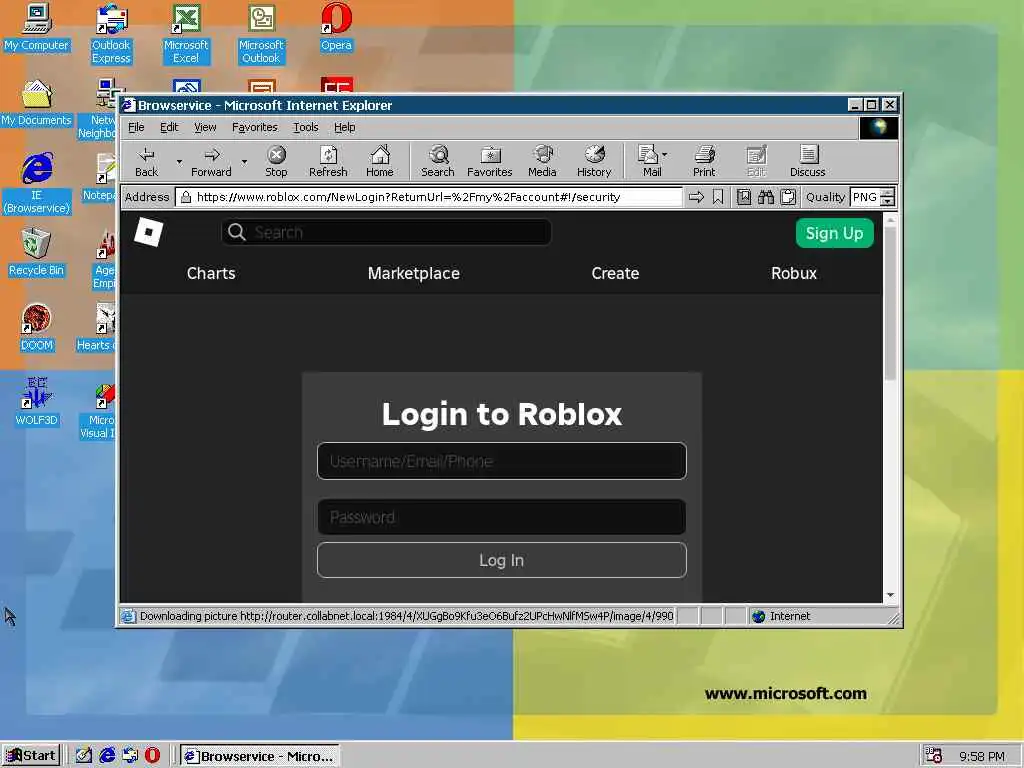Click the Password field
The width and height of the screenshot is (1024, 768).
[x=502, y=517]
